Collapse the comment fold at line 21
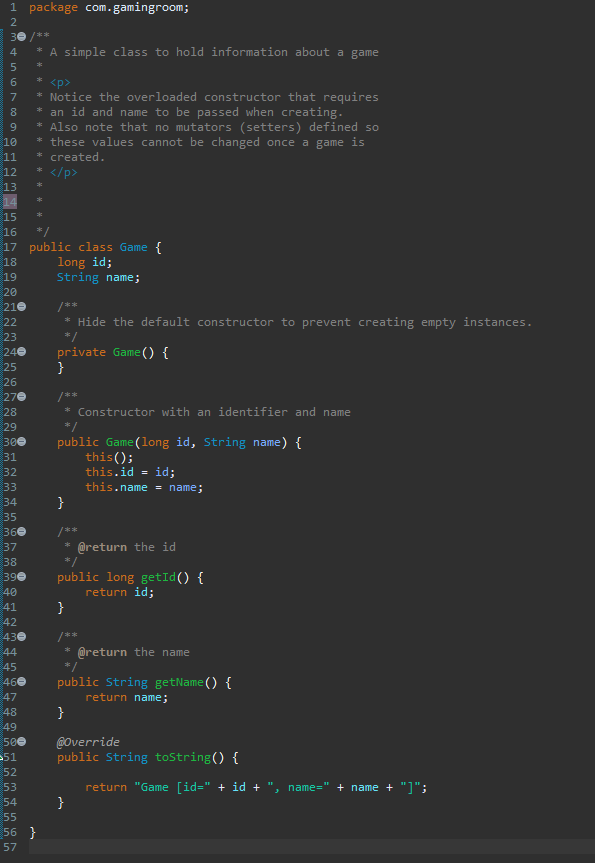 pos(22,307)
